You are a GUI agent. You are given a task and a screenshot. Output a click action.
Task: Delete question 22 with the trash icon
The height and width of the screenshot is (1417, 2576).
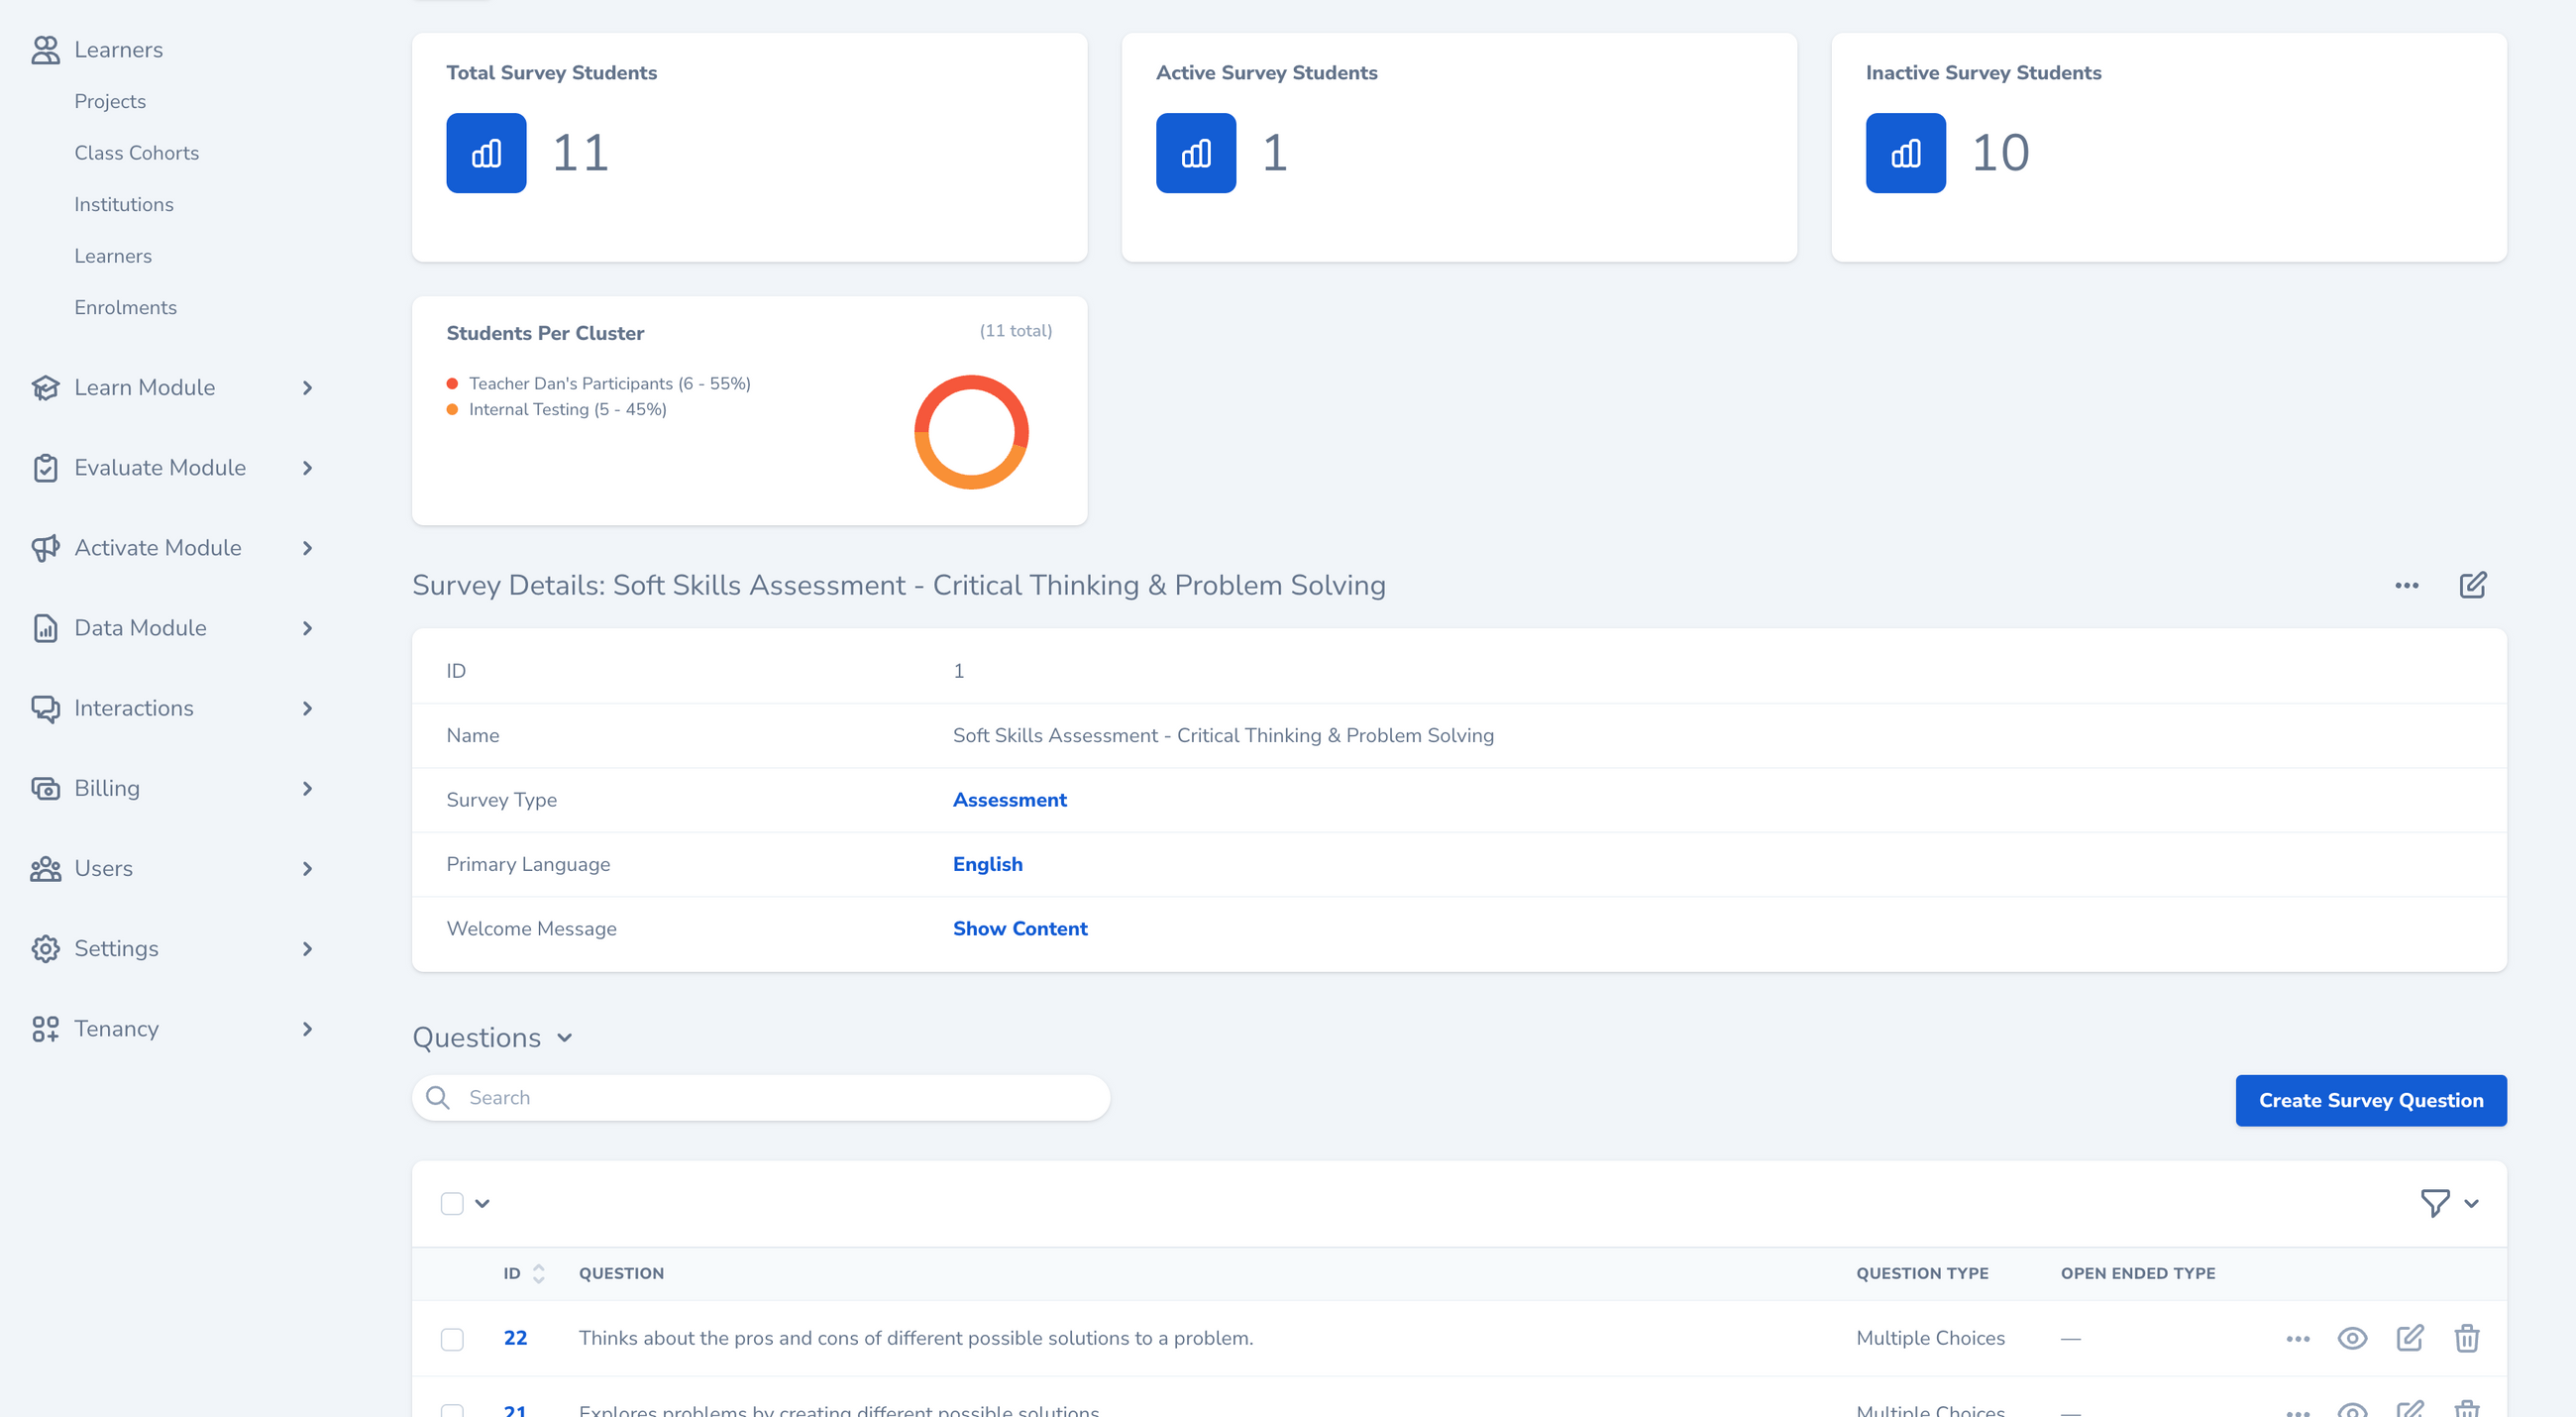(2466, 1338)
